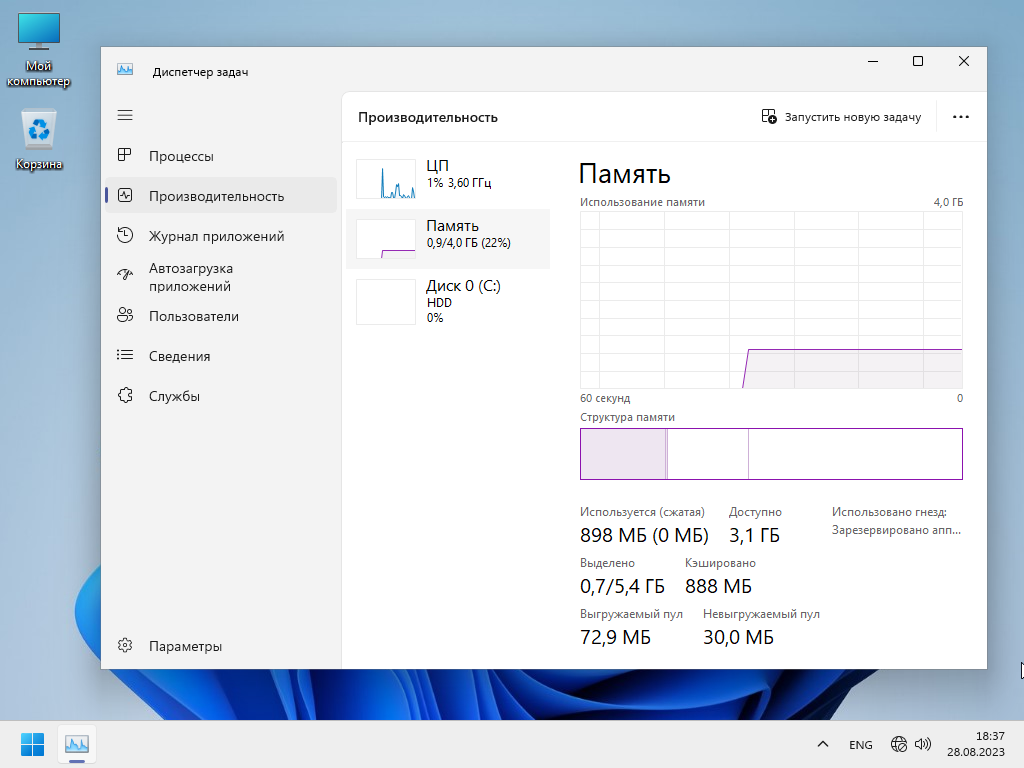
Task: Open the Windows Start button
Action: coord(32,744)
